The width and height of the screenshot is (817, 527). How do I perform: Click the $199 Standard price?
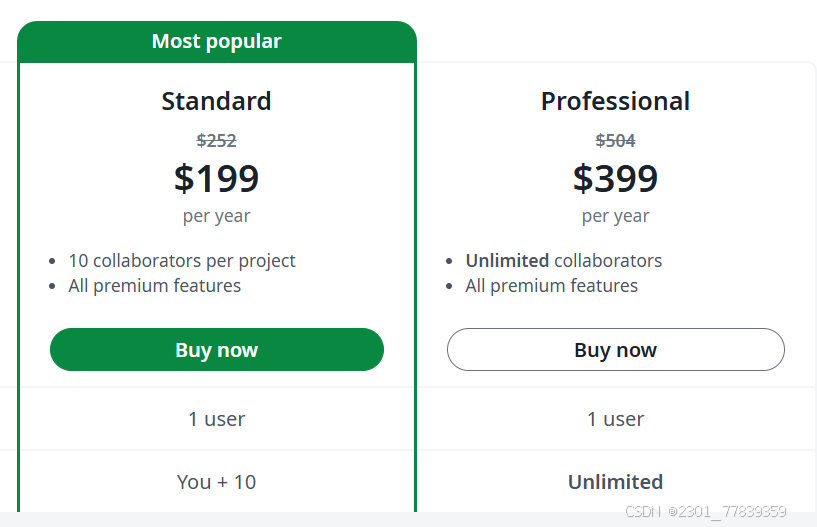coord(216,178)
